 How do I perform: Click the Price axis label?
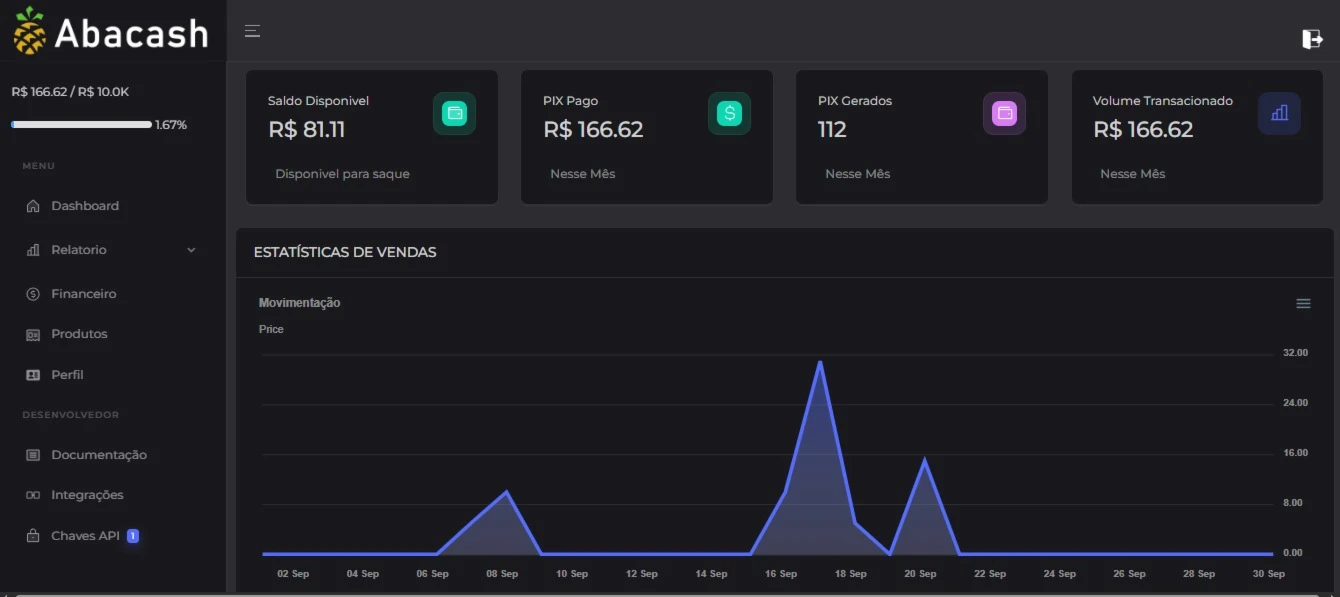click(x=271, y=329)
